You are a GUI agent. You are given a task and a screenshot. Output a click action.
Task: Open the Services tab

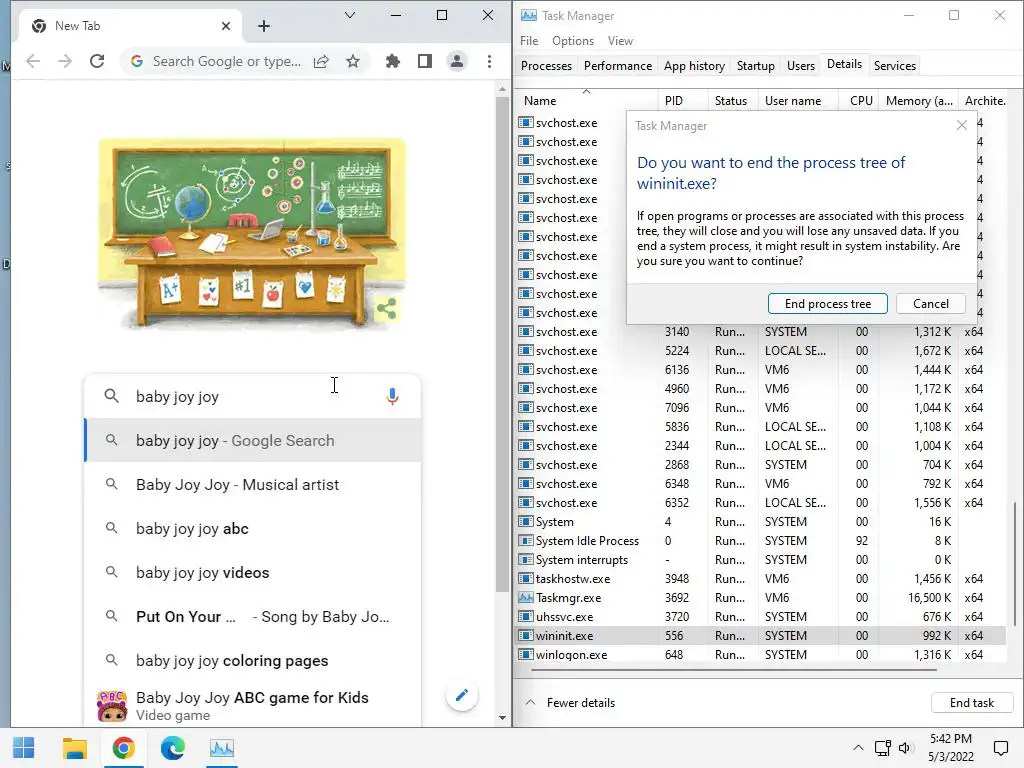(x=895, y=65)
